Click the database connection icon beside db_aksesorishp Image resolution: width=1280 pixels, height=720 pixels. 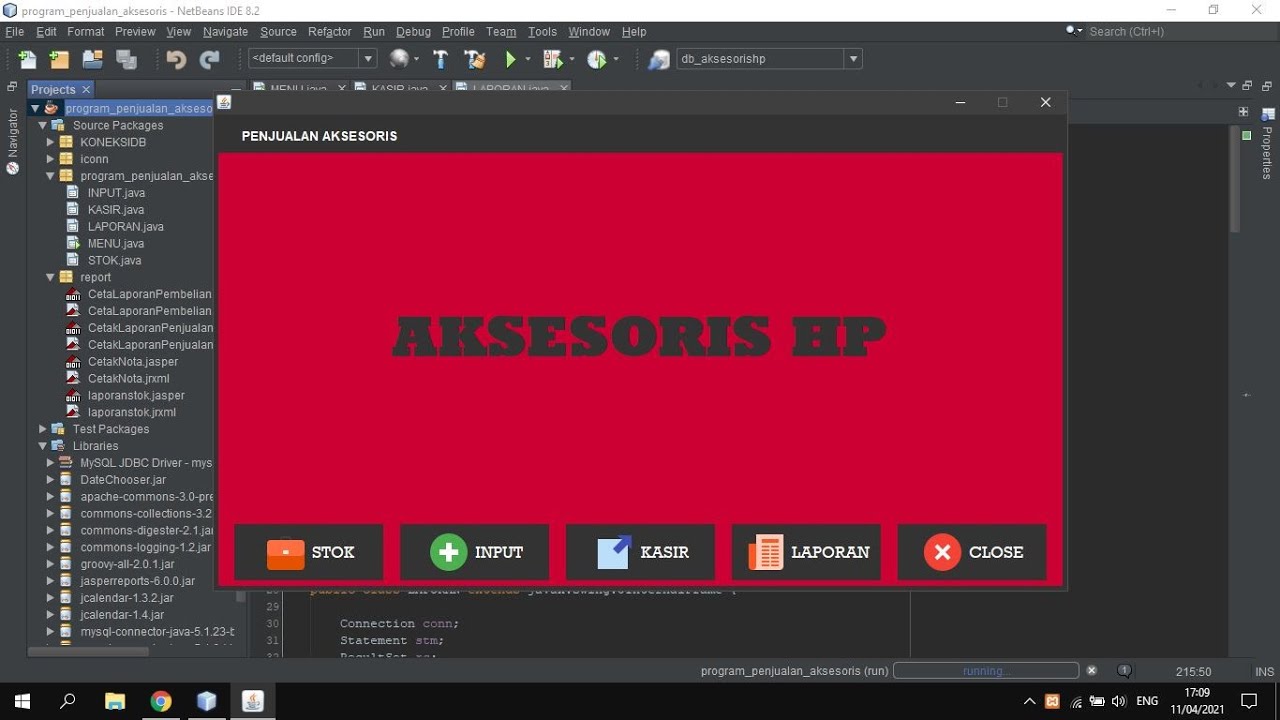pyautogui.click(x=658, y=59)
